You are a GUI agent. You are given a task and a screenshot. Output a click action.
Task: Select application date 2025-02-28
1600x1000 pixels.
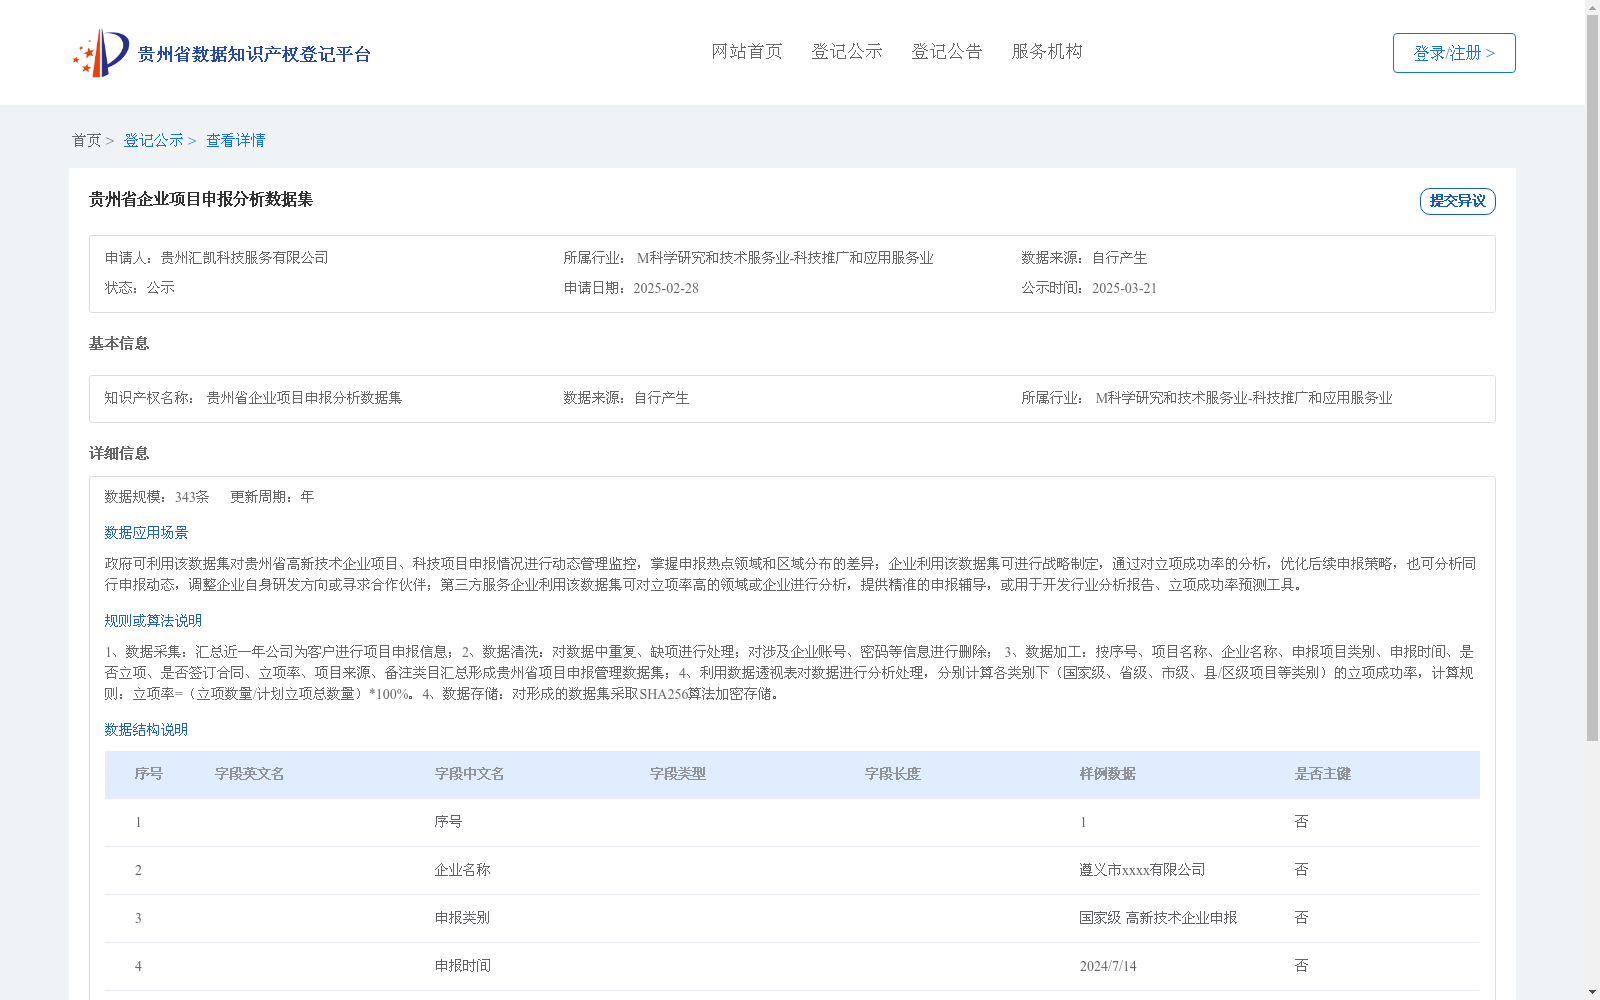[x=666, y=288]
